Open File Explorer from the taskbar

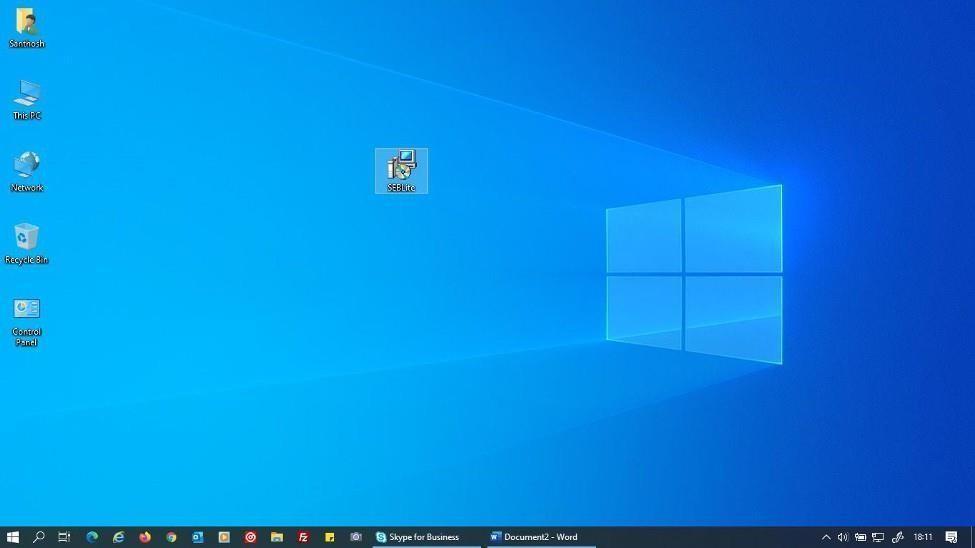point(277,537)
